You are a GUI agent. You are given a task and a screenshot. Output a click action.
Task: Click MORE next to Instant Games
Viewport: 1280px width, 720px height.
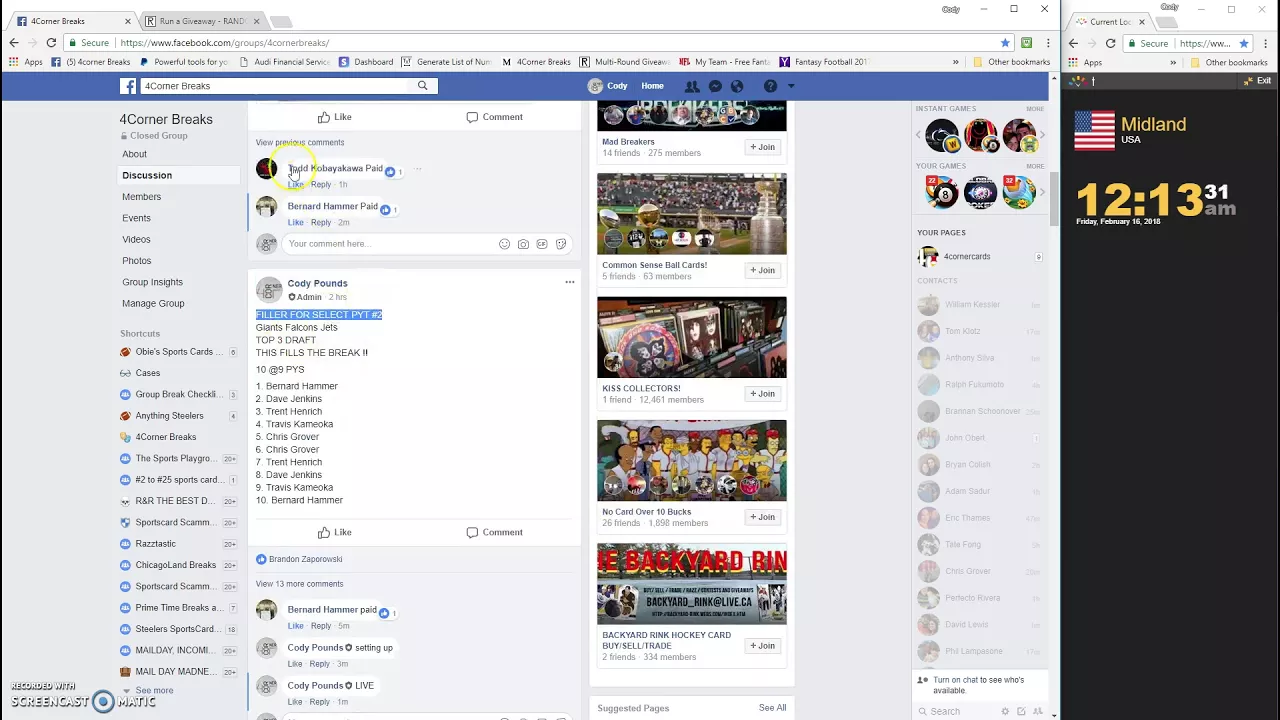tap(1034, 109)
